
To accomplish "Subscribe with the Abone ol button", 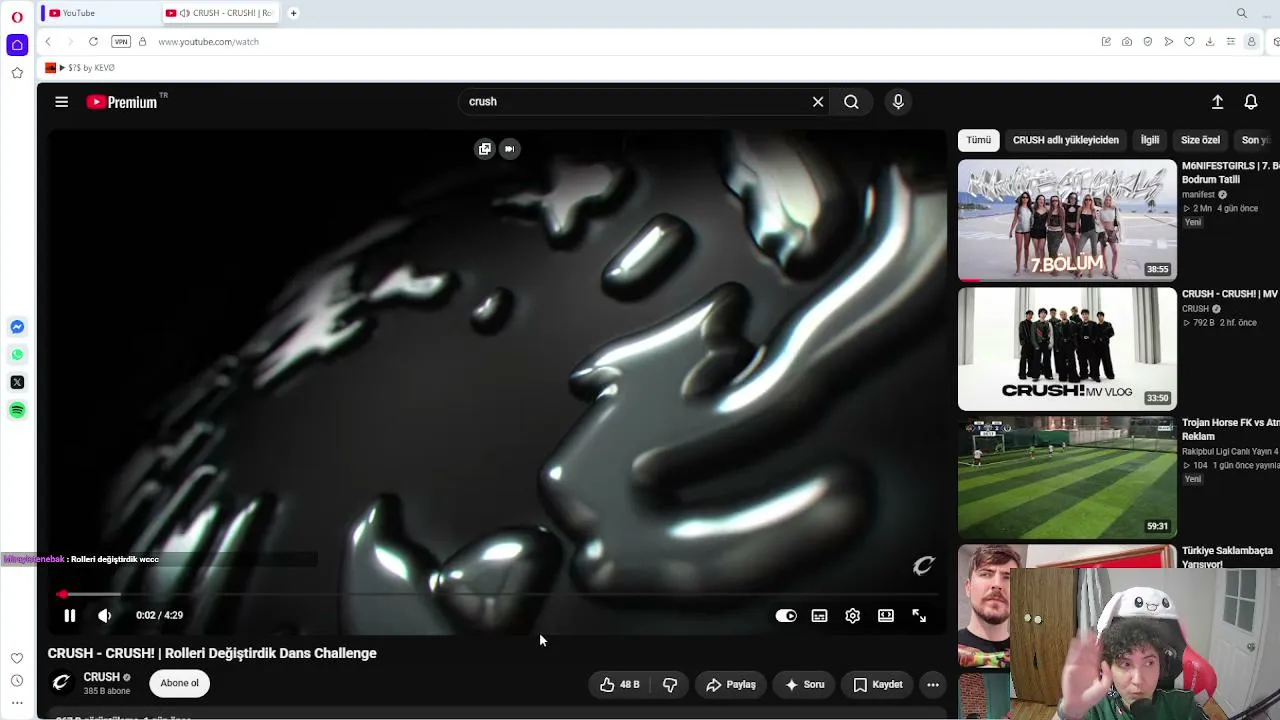I will (180, 684).
